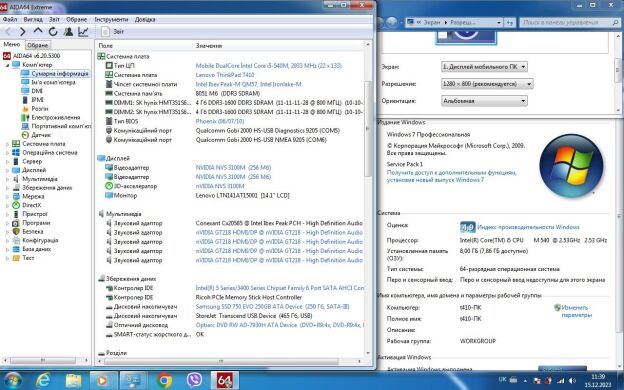Launch Internet Explorer from the taskbar
The image size is (624, 390).
[x=43, y=381]
